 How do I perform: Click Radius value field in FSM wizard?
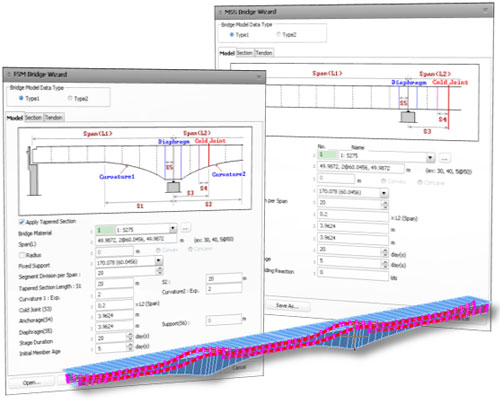pyautogui.click(x=115, y=252)
